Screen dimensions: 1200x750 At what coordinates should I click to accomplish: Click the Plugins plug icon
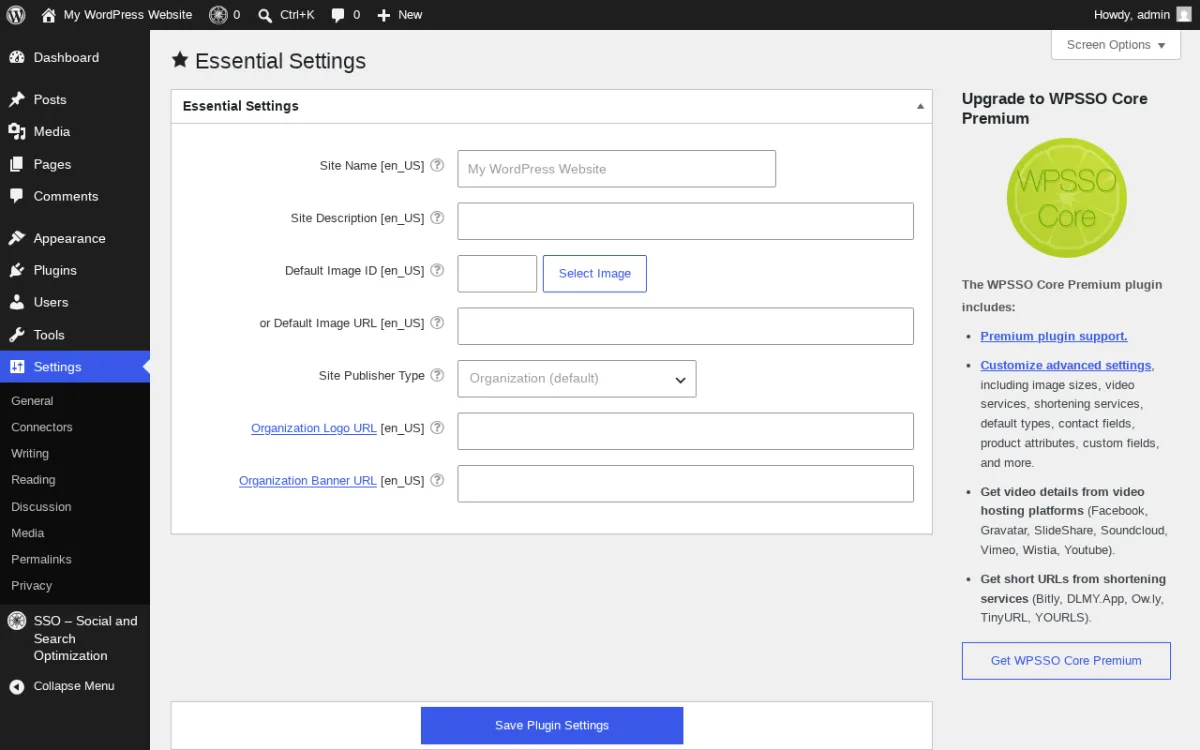click(x=17, y=270)
